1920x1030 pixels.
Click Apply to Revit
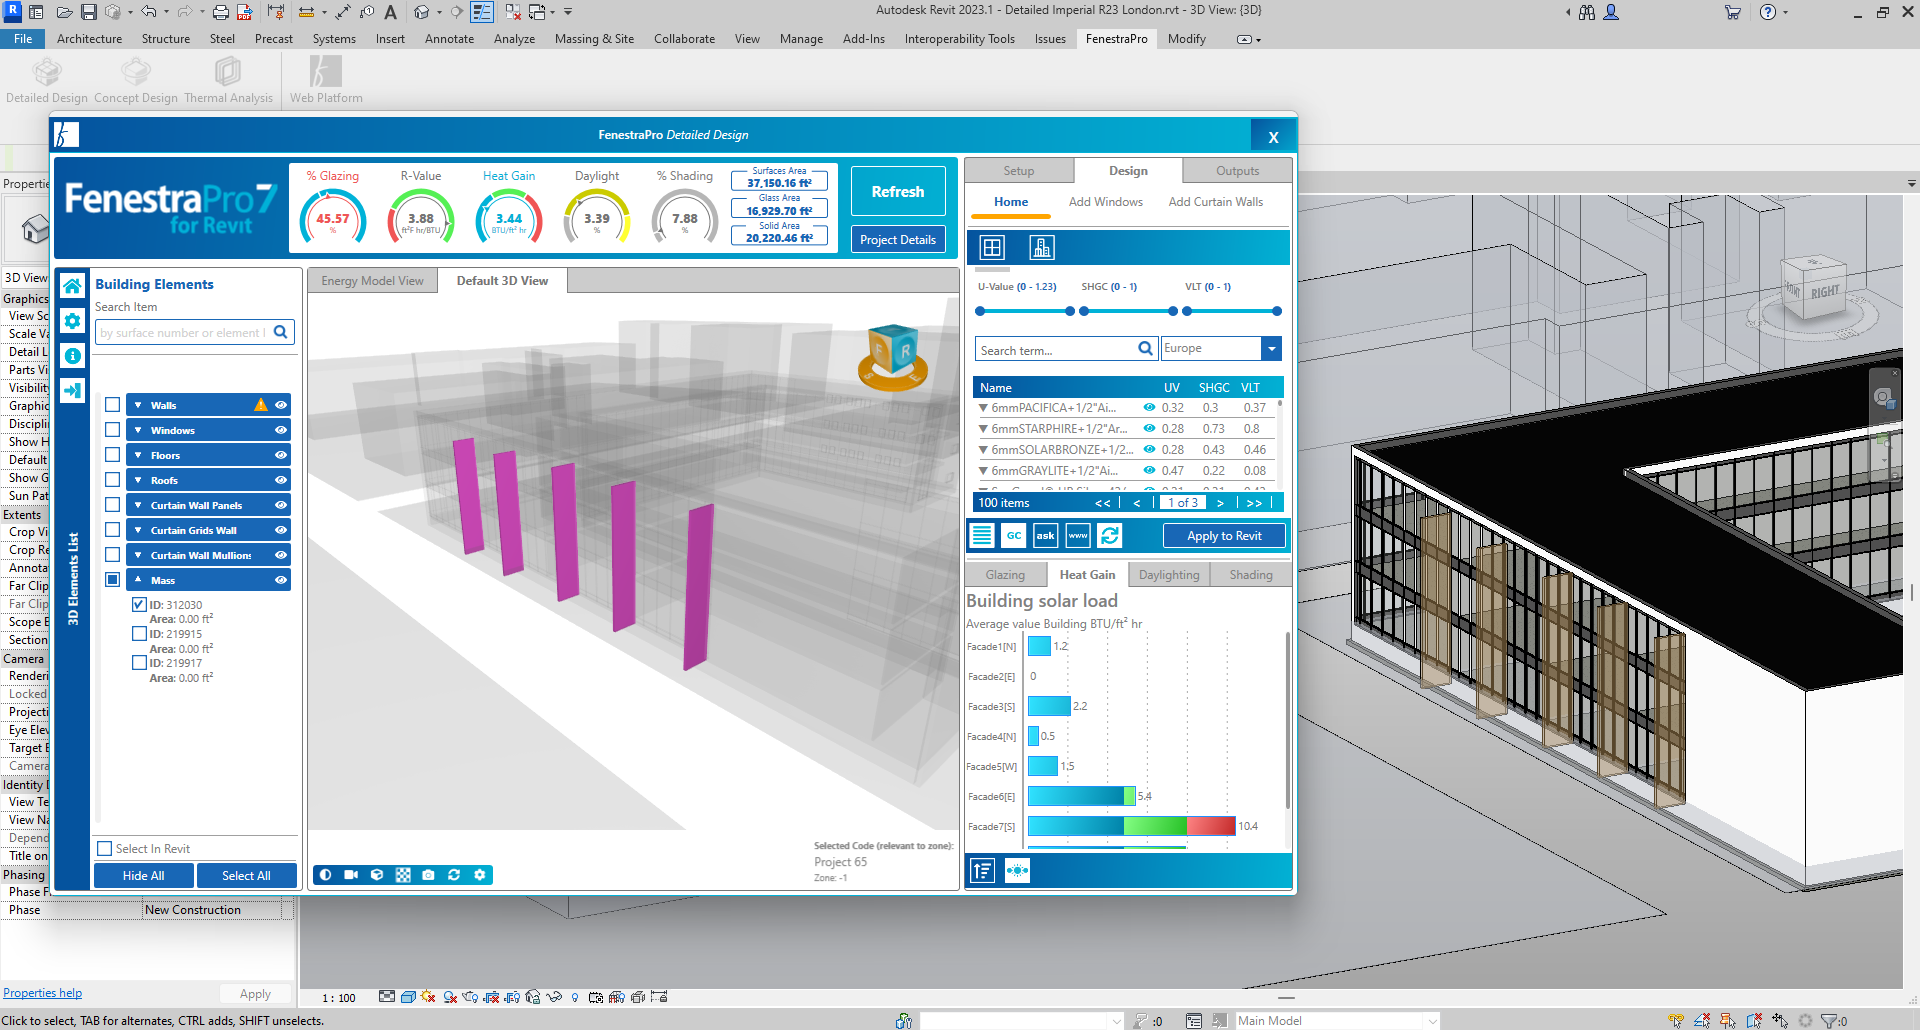[1223, 536]
